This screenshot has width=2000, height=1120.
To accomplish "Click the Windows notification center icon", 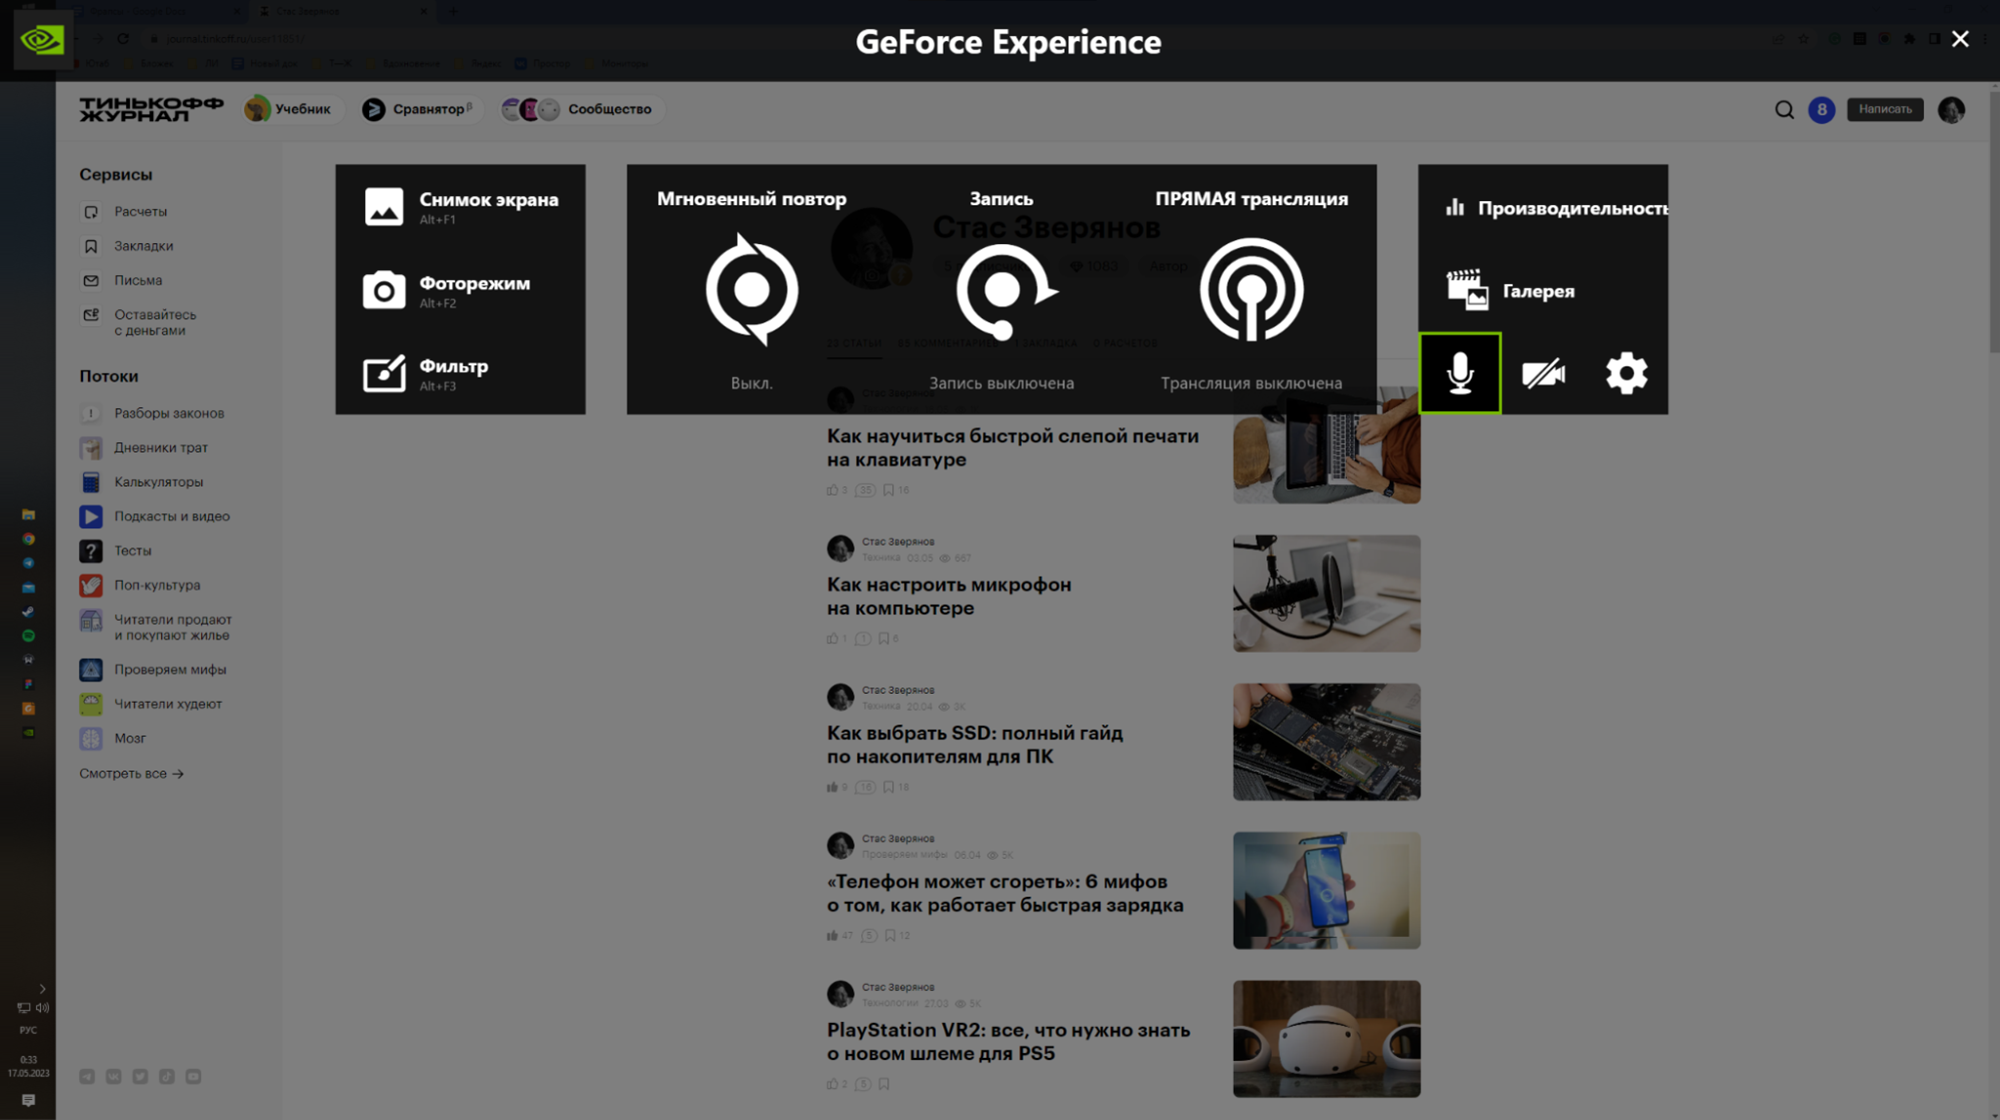I will 28,1100.
